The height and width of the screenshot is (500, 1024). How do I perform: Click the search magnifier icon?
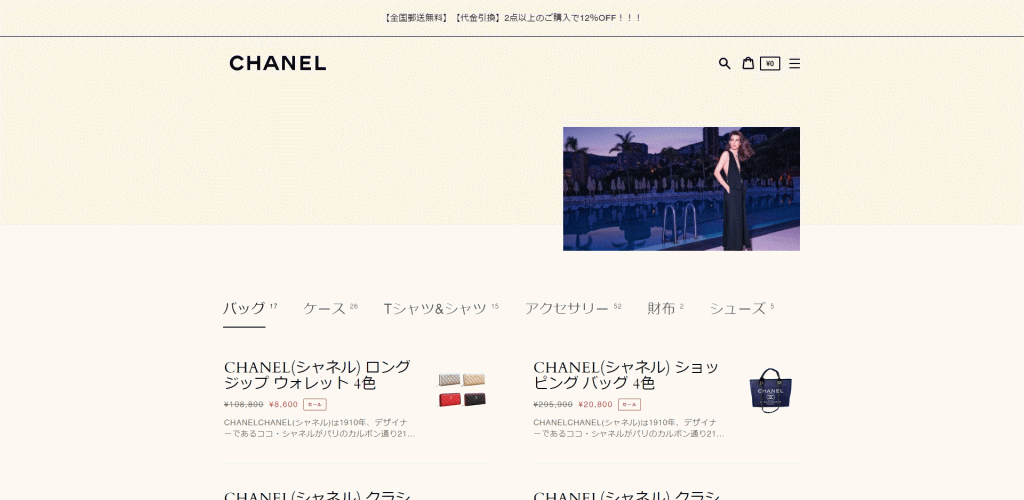[x=725, y=63]
